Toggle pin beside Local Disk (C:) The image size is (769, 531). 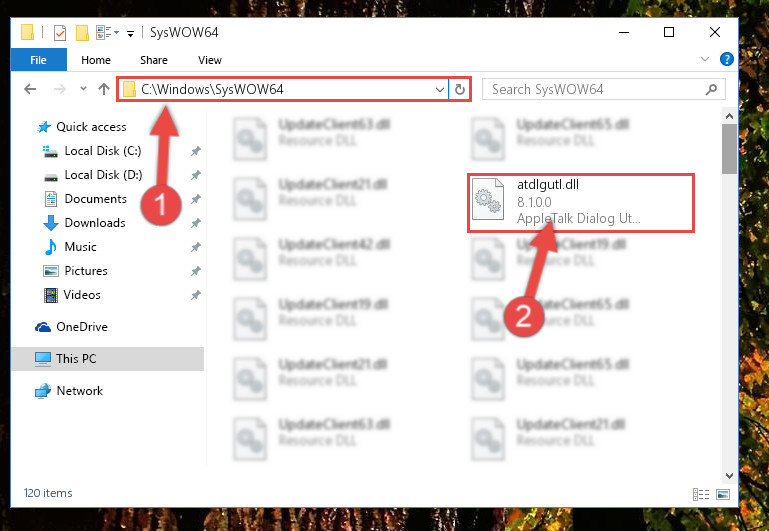(196, 151)
